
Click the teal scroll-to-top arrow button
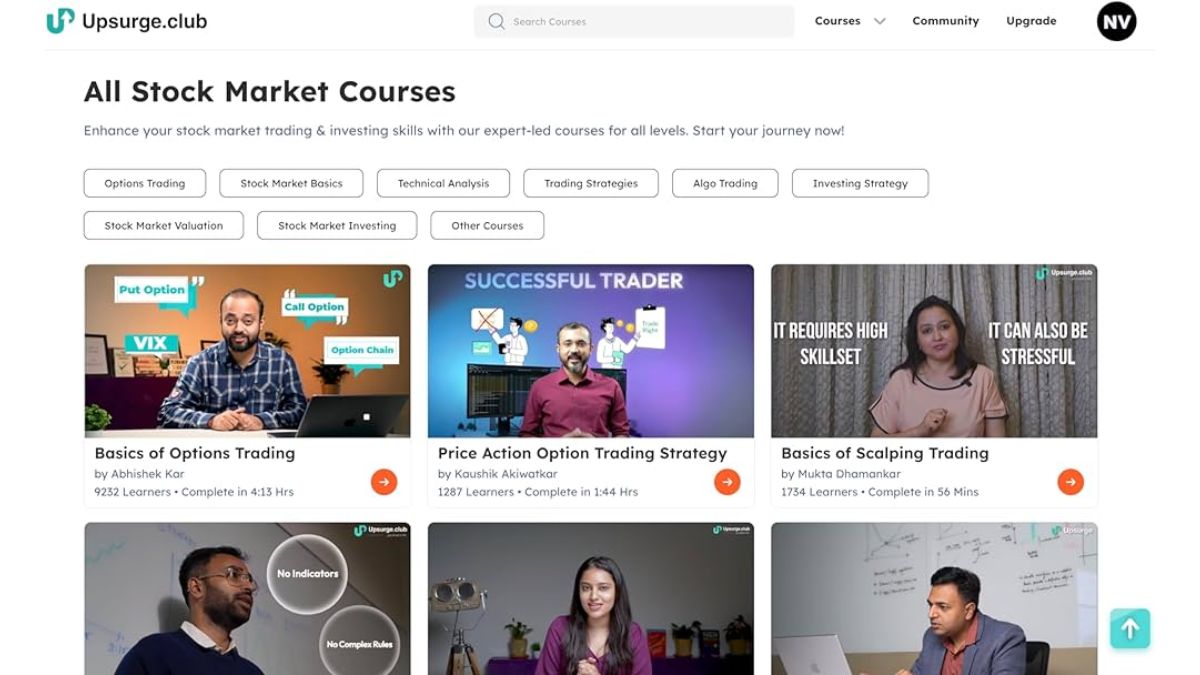point(1130,629)
